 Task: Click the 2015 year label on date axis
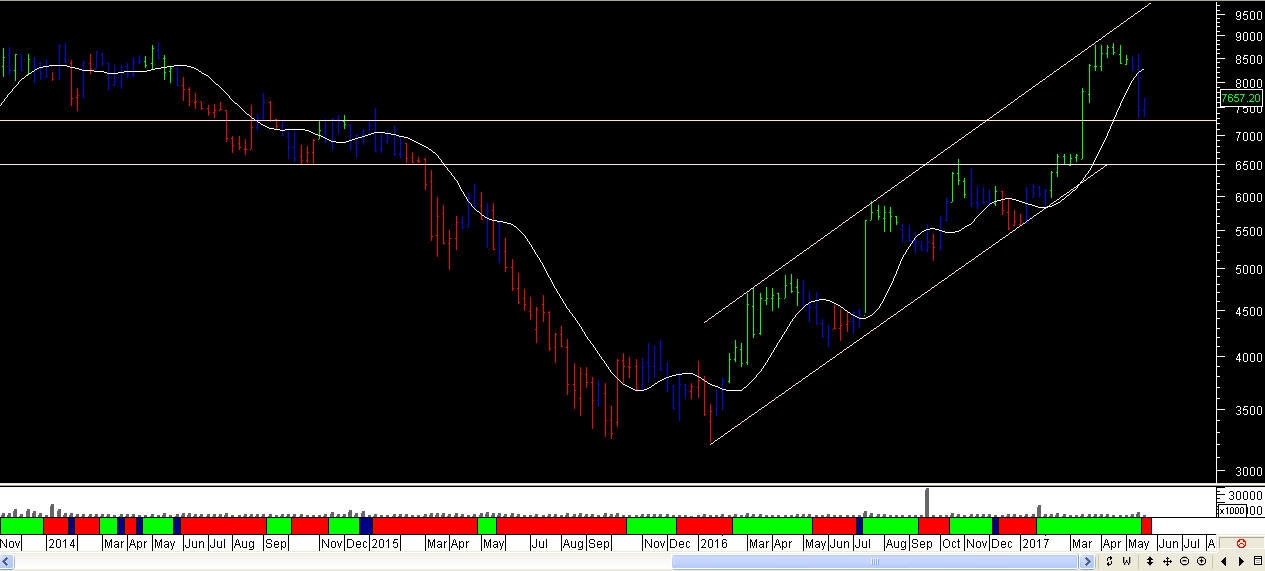pos(386,544)
